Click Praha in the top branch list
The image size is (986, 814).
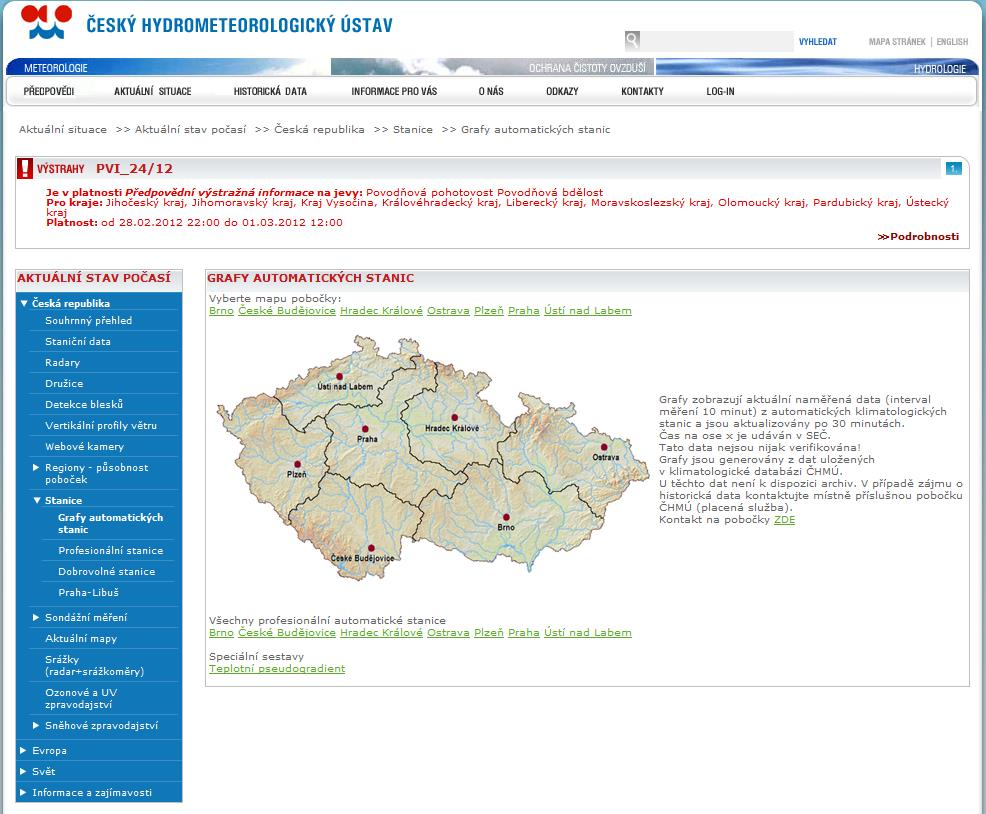[x=524, y=311]
